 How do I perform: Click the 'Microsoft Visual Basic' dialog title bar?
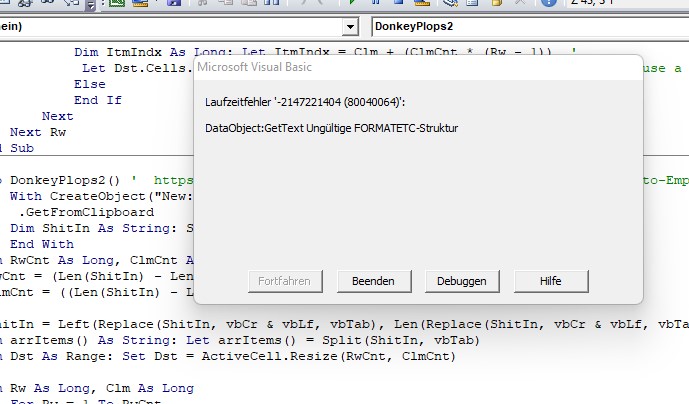pos(418,67)
